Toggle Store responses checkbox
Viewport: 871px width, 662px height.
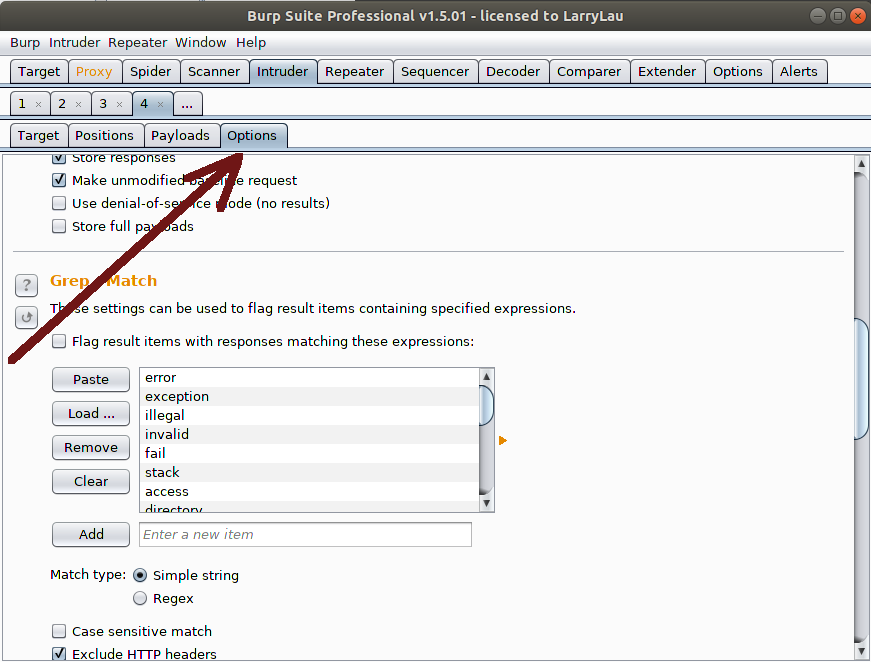click(59, 158)
